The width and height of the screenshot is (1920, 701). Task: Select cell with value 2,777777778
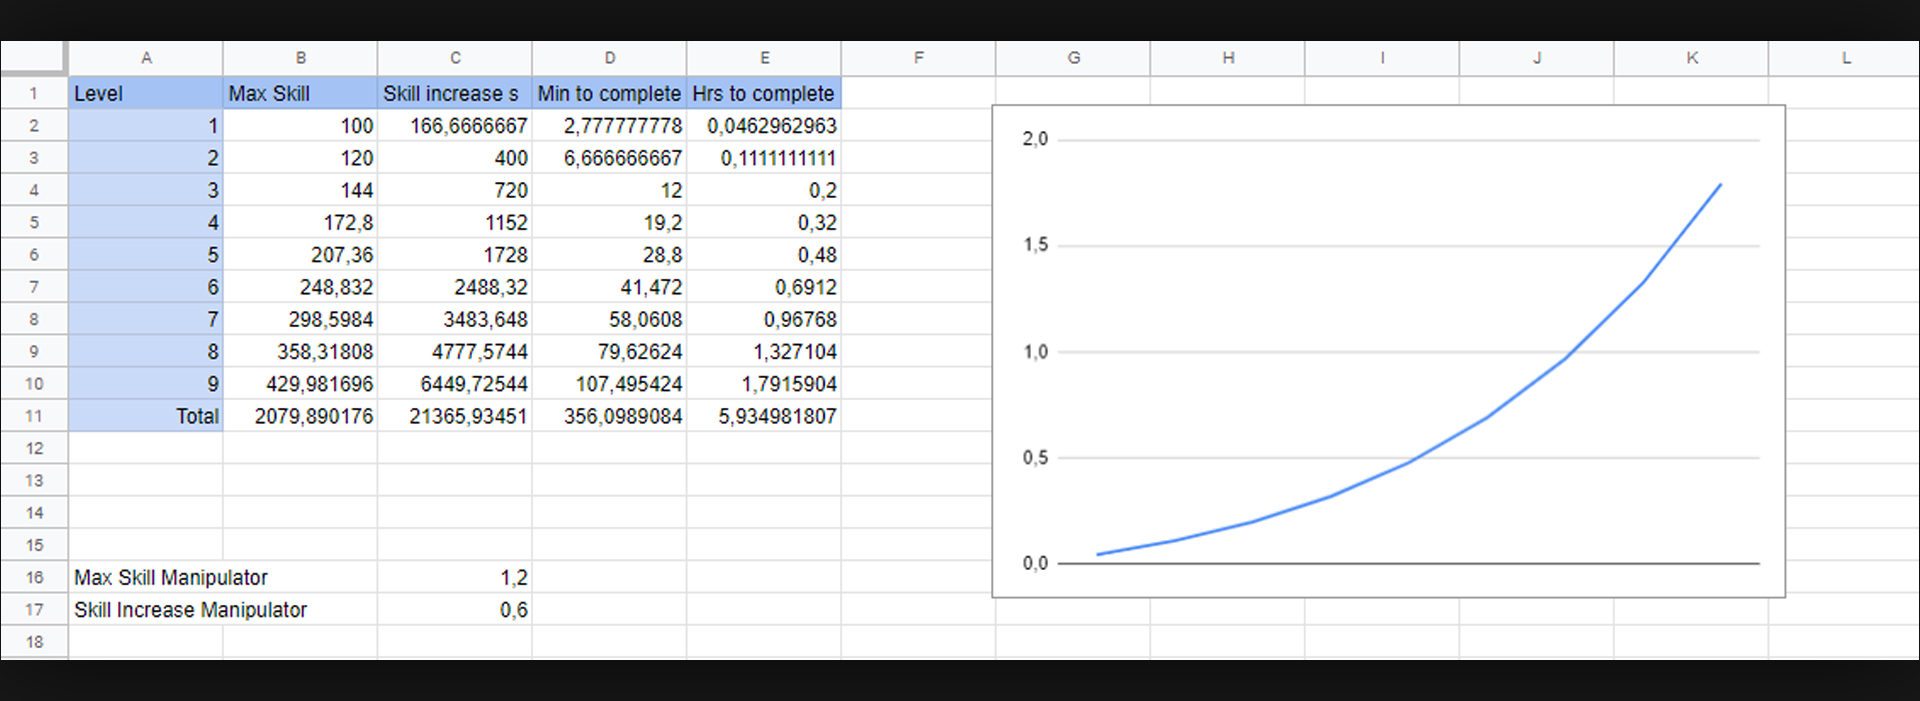609,125
